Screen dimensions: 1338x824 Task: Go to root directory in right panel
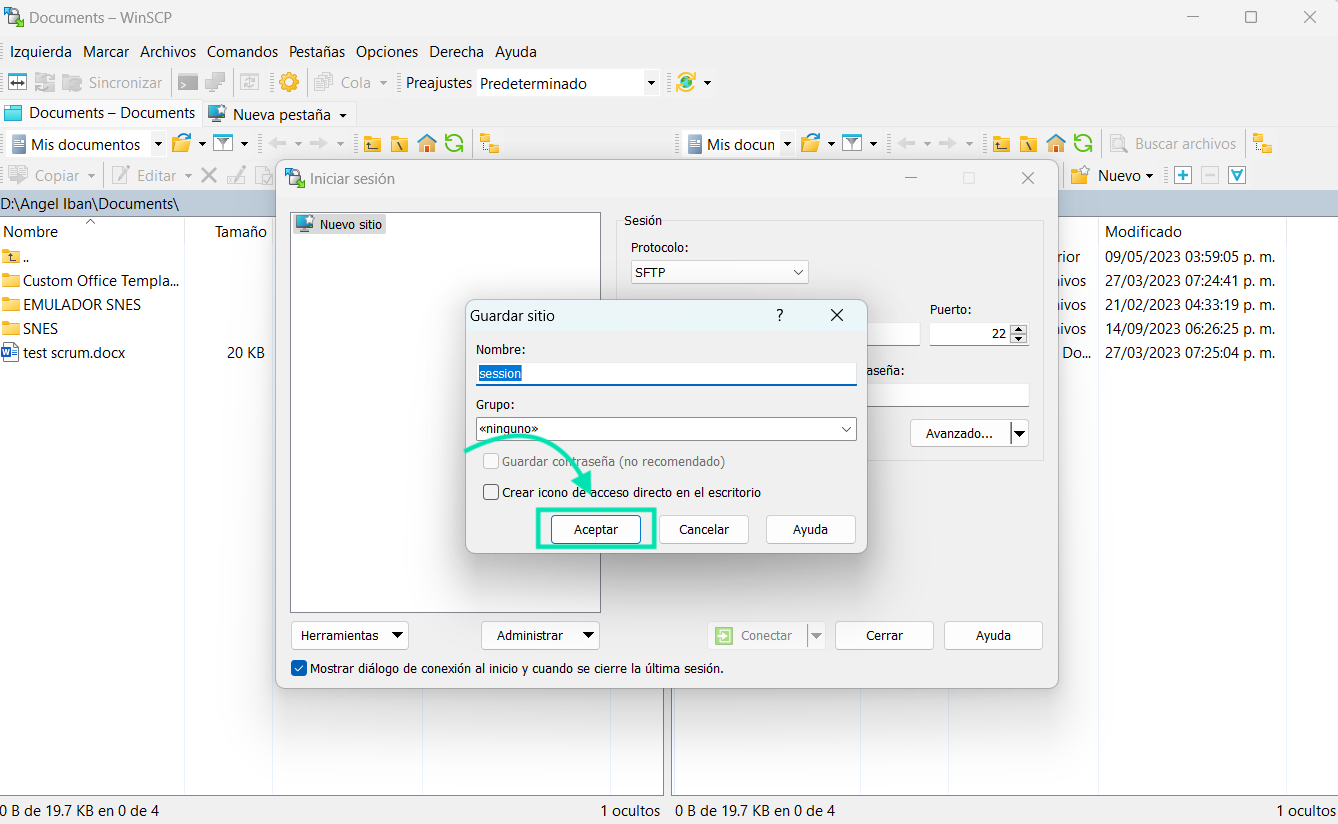(1028, 144)
